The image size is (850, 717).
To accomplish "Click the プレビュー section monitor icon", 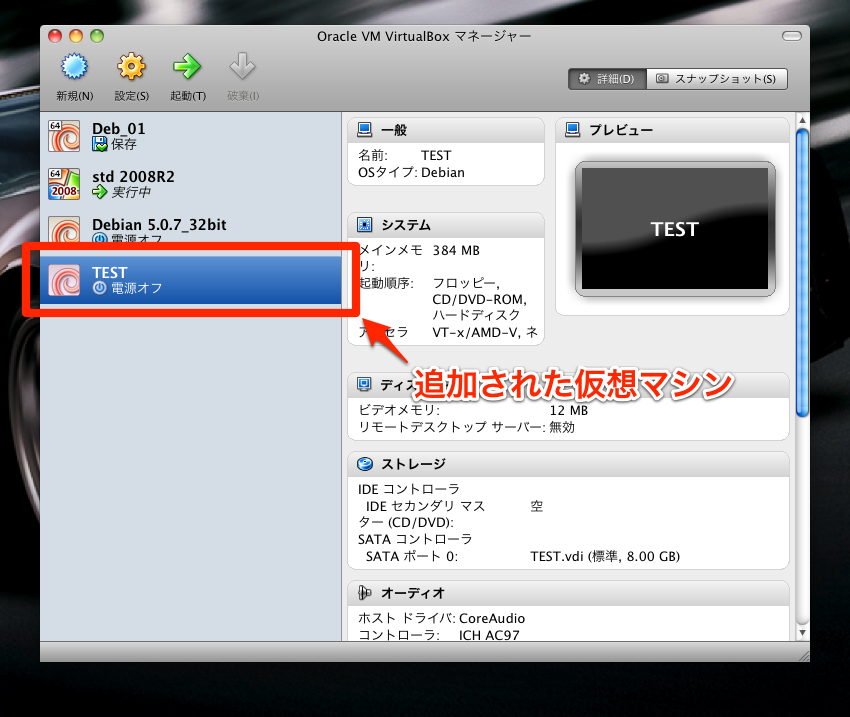I will [x=572, y=130].
